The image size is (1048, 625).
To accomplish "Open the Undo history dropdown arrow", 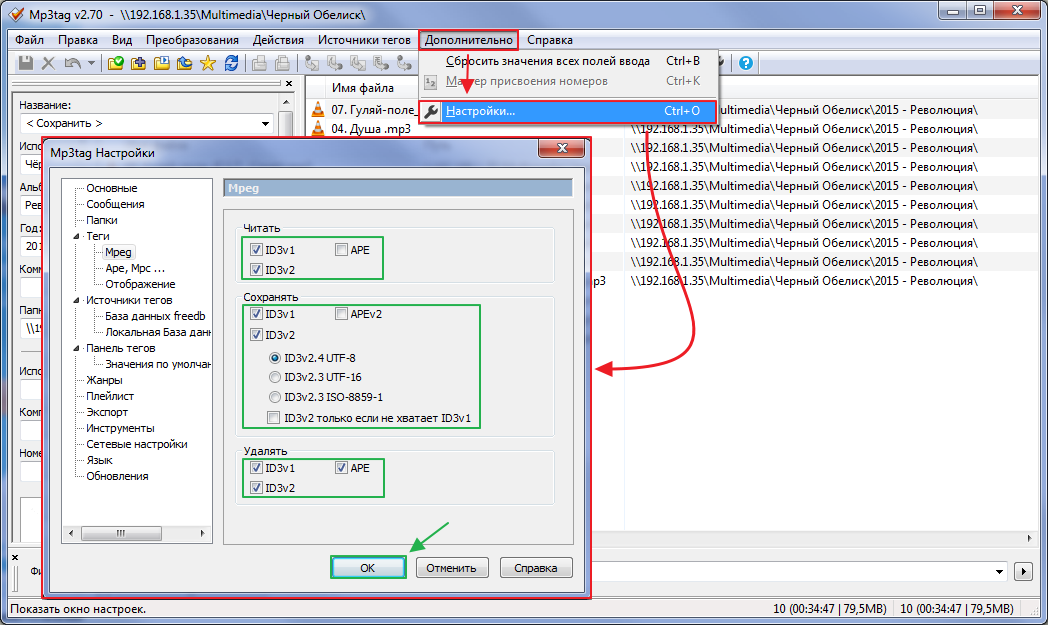I will coord(91,63).
